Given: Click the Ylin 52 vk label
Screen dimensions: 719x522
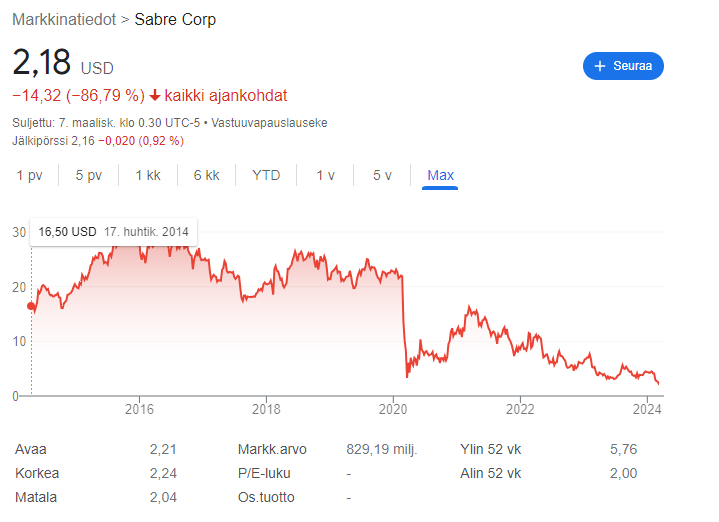Looking at the screenshot, I should point(491,449).
